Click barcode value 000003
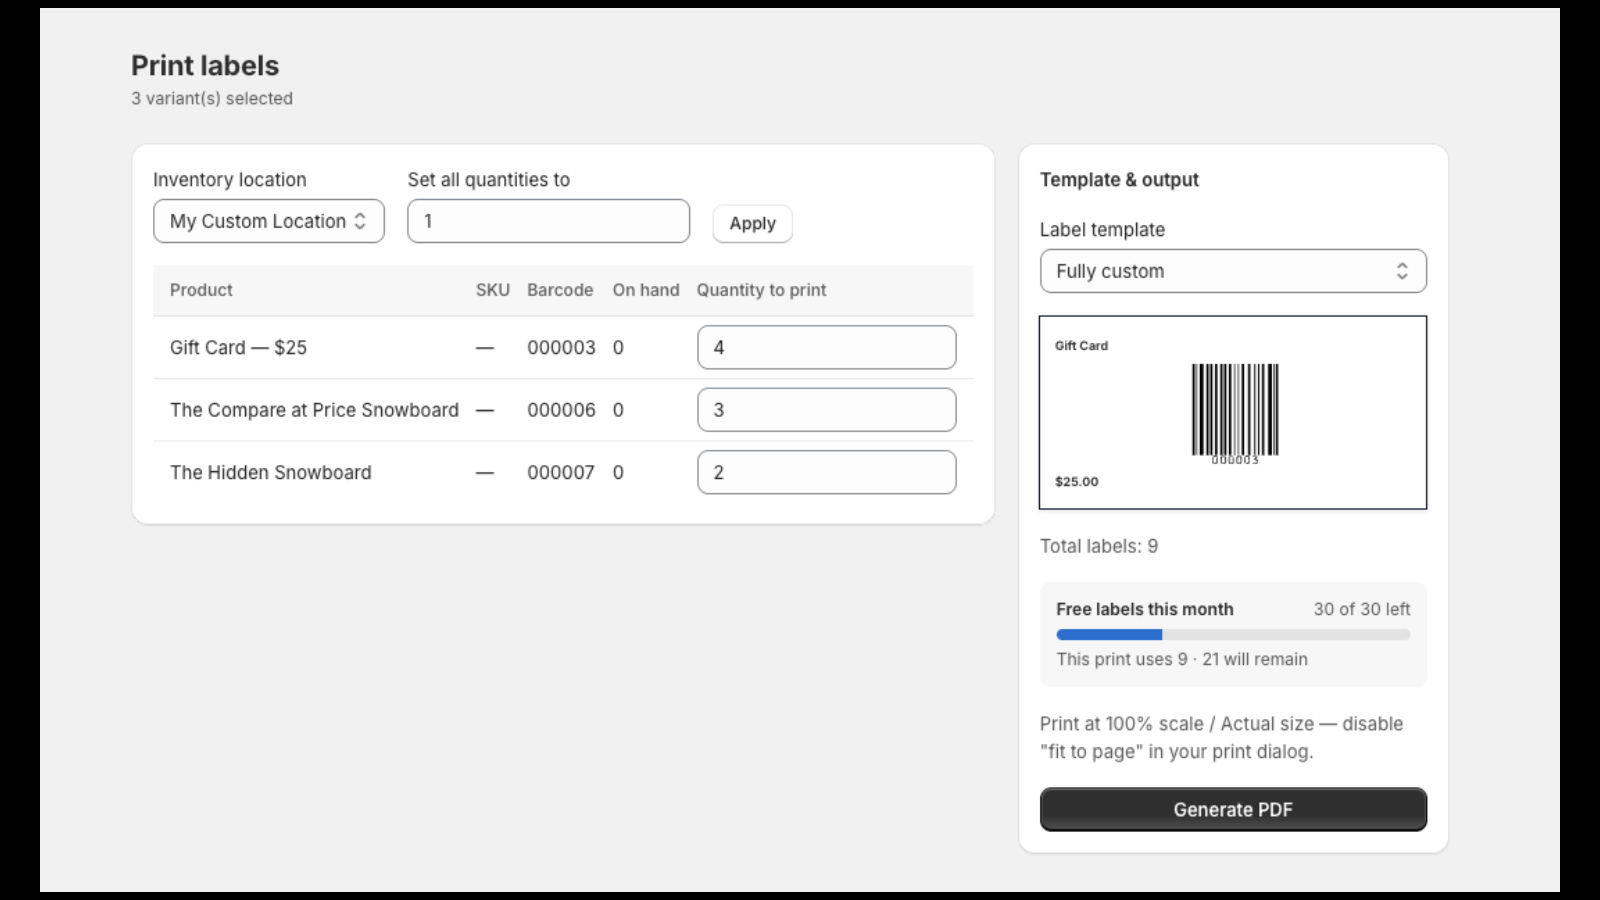This screenshot has width=1600, height=900. (561, 347)
